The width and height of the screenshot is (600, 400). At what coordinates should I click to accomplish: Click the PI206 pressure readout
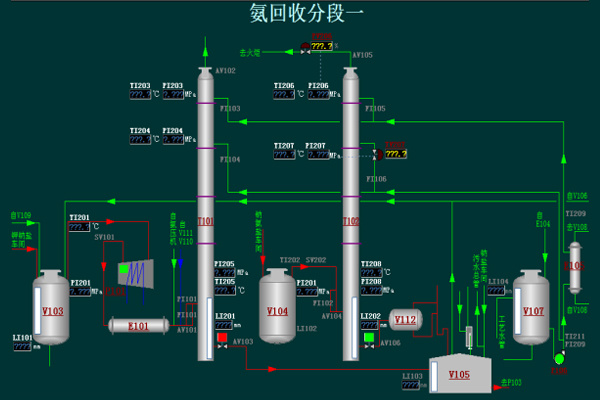click(x=319, y=95)
